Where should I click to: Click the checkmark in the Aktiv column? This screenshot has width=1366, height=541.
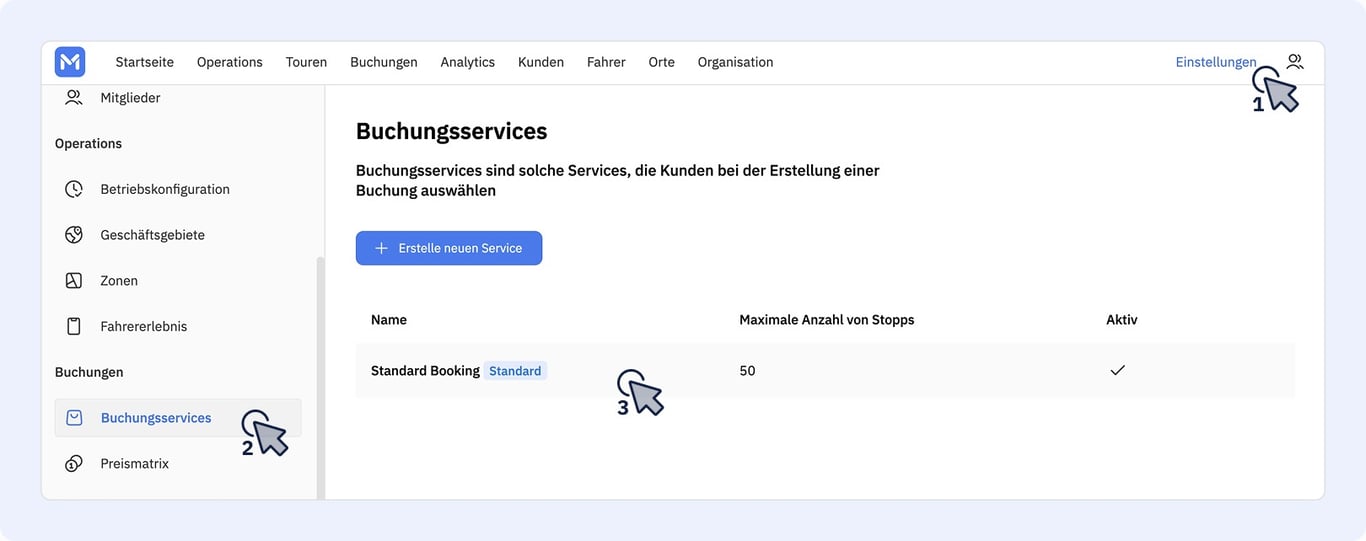pos(1118,370)
